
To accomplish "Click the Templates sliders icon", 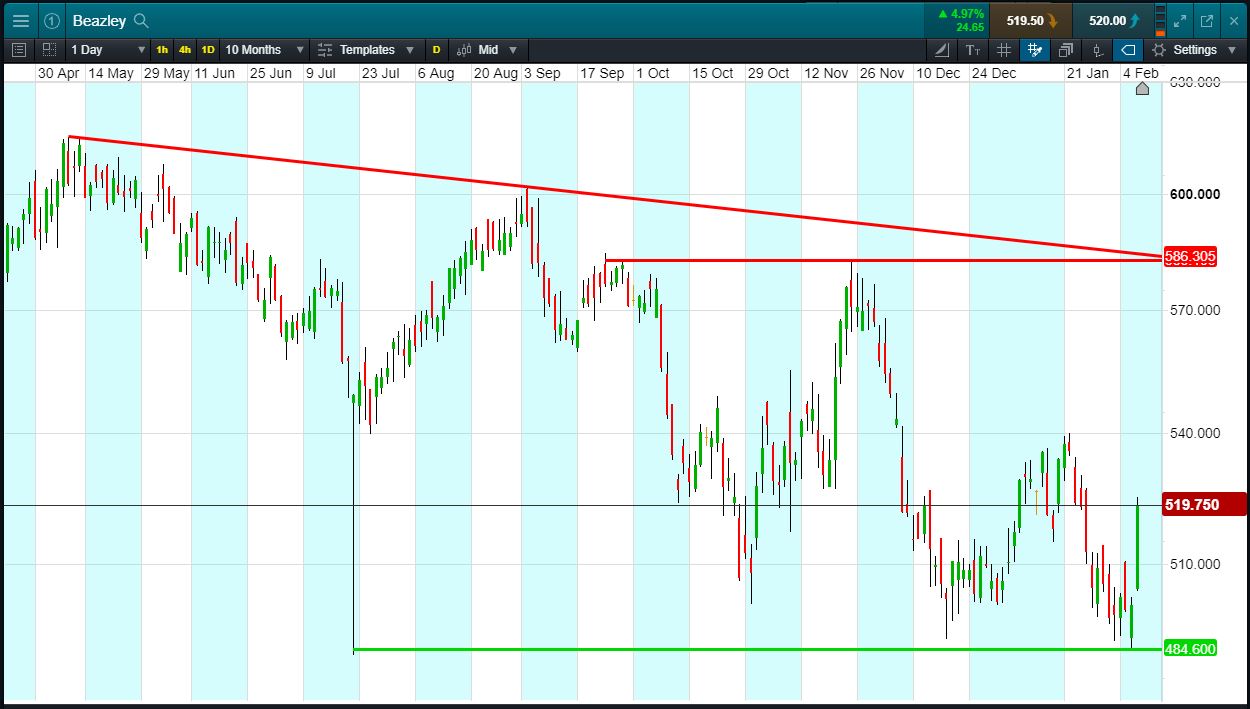I will [x=325, y=49].
